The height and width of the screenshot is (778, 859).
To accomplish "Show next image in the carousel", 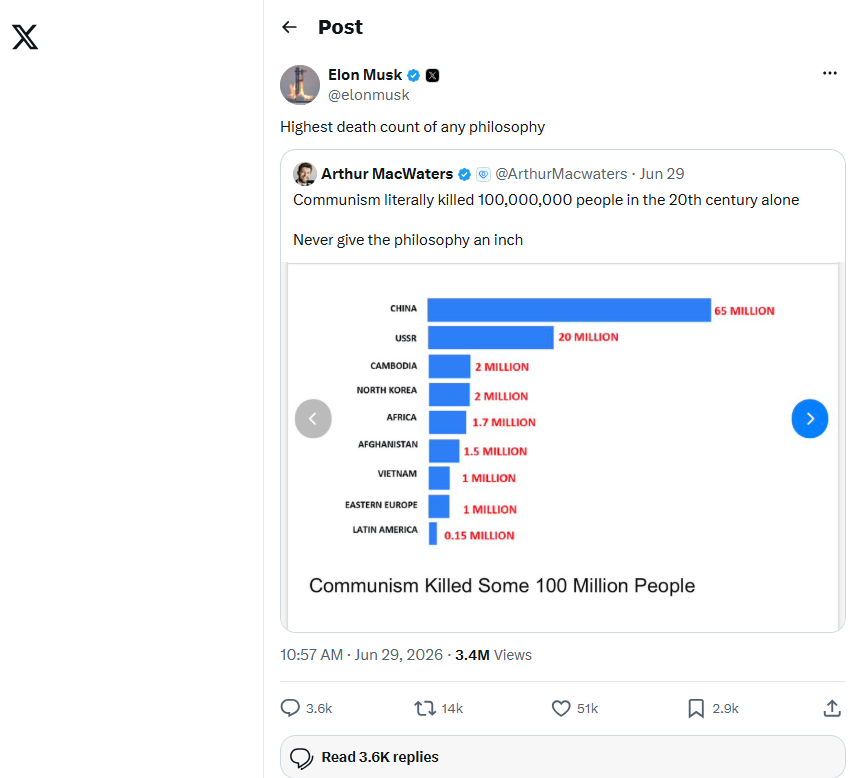I will click(x=810, y=419).
